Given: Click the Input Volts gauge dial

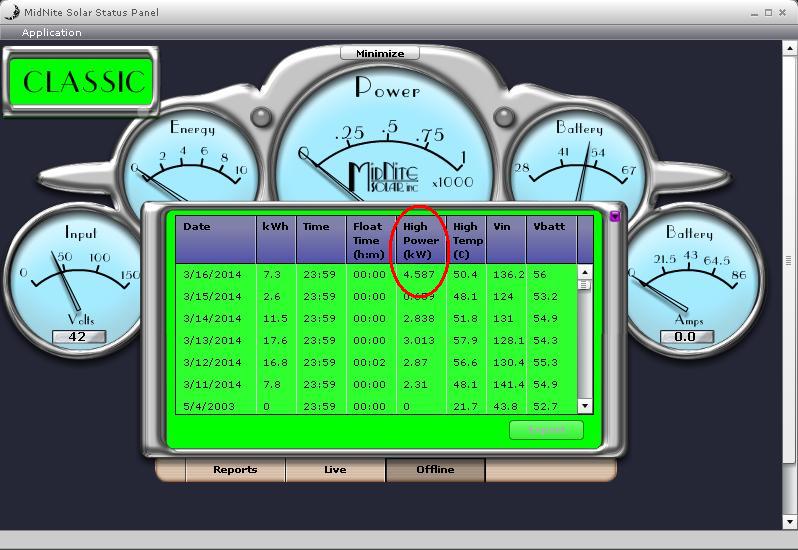Looking at the screenshot, I should (74, 279).
